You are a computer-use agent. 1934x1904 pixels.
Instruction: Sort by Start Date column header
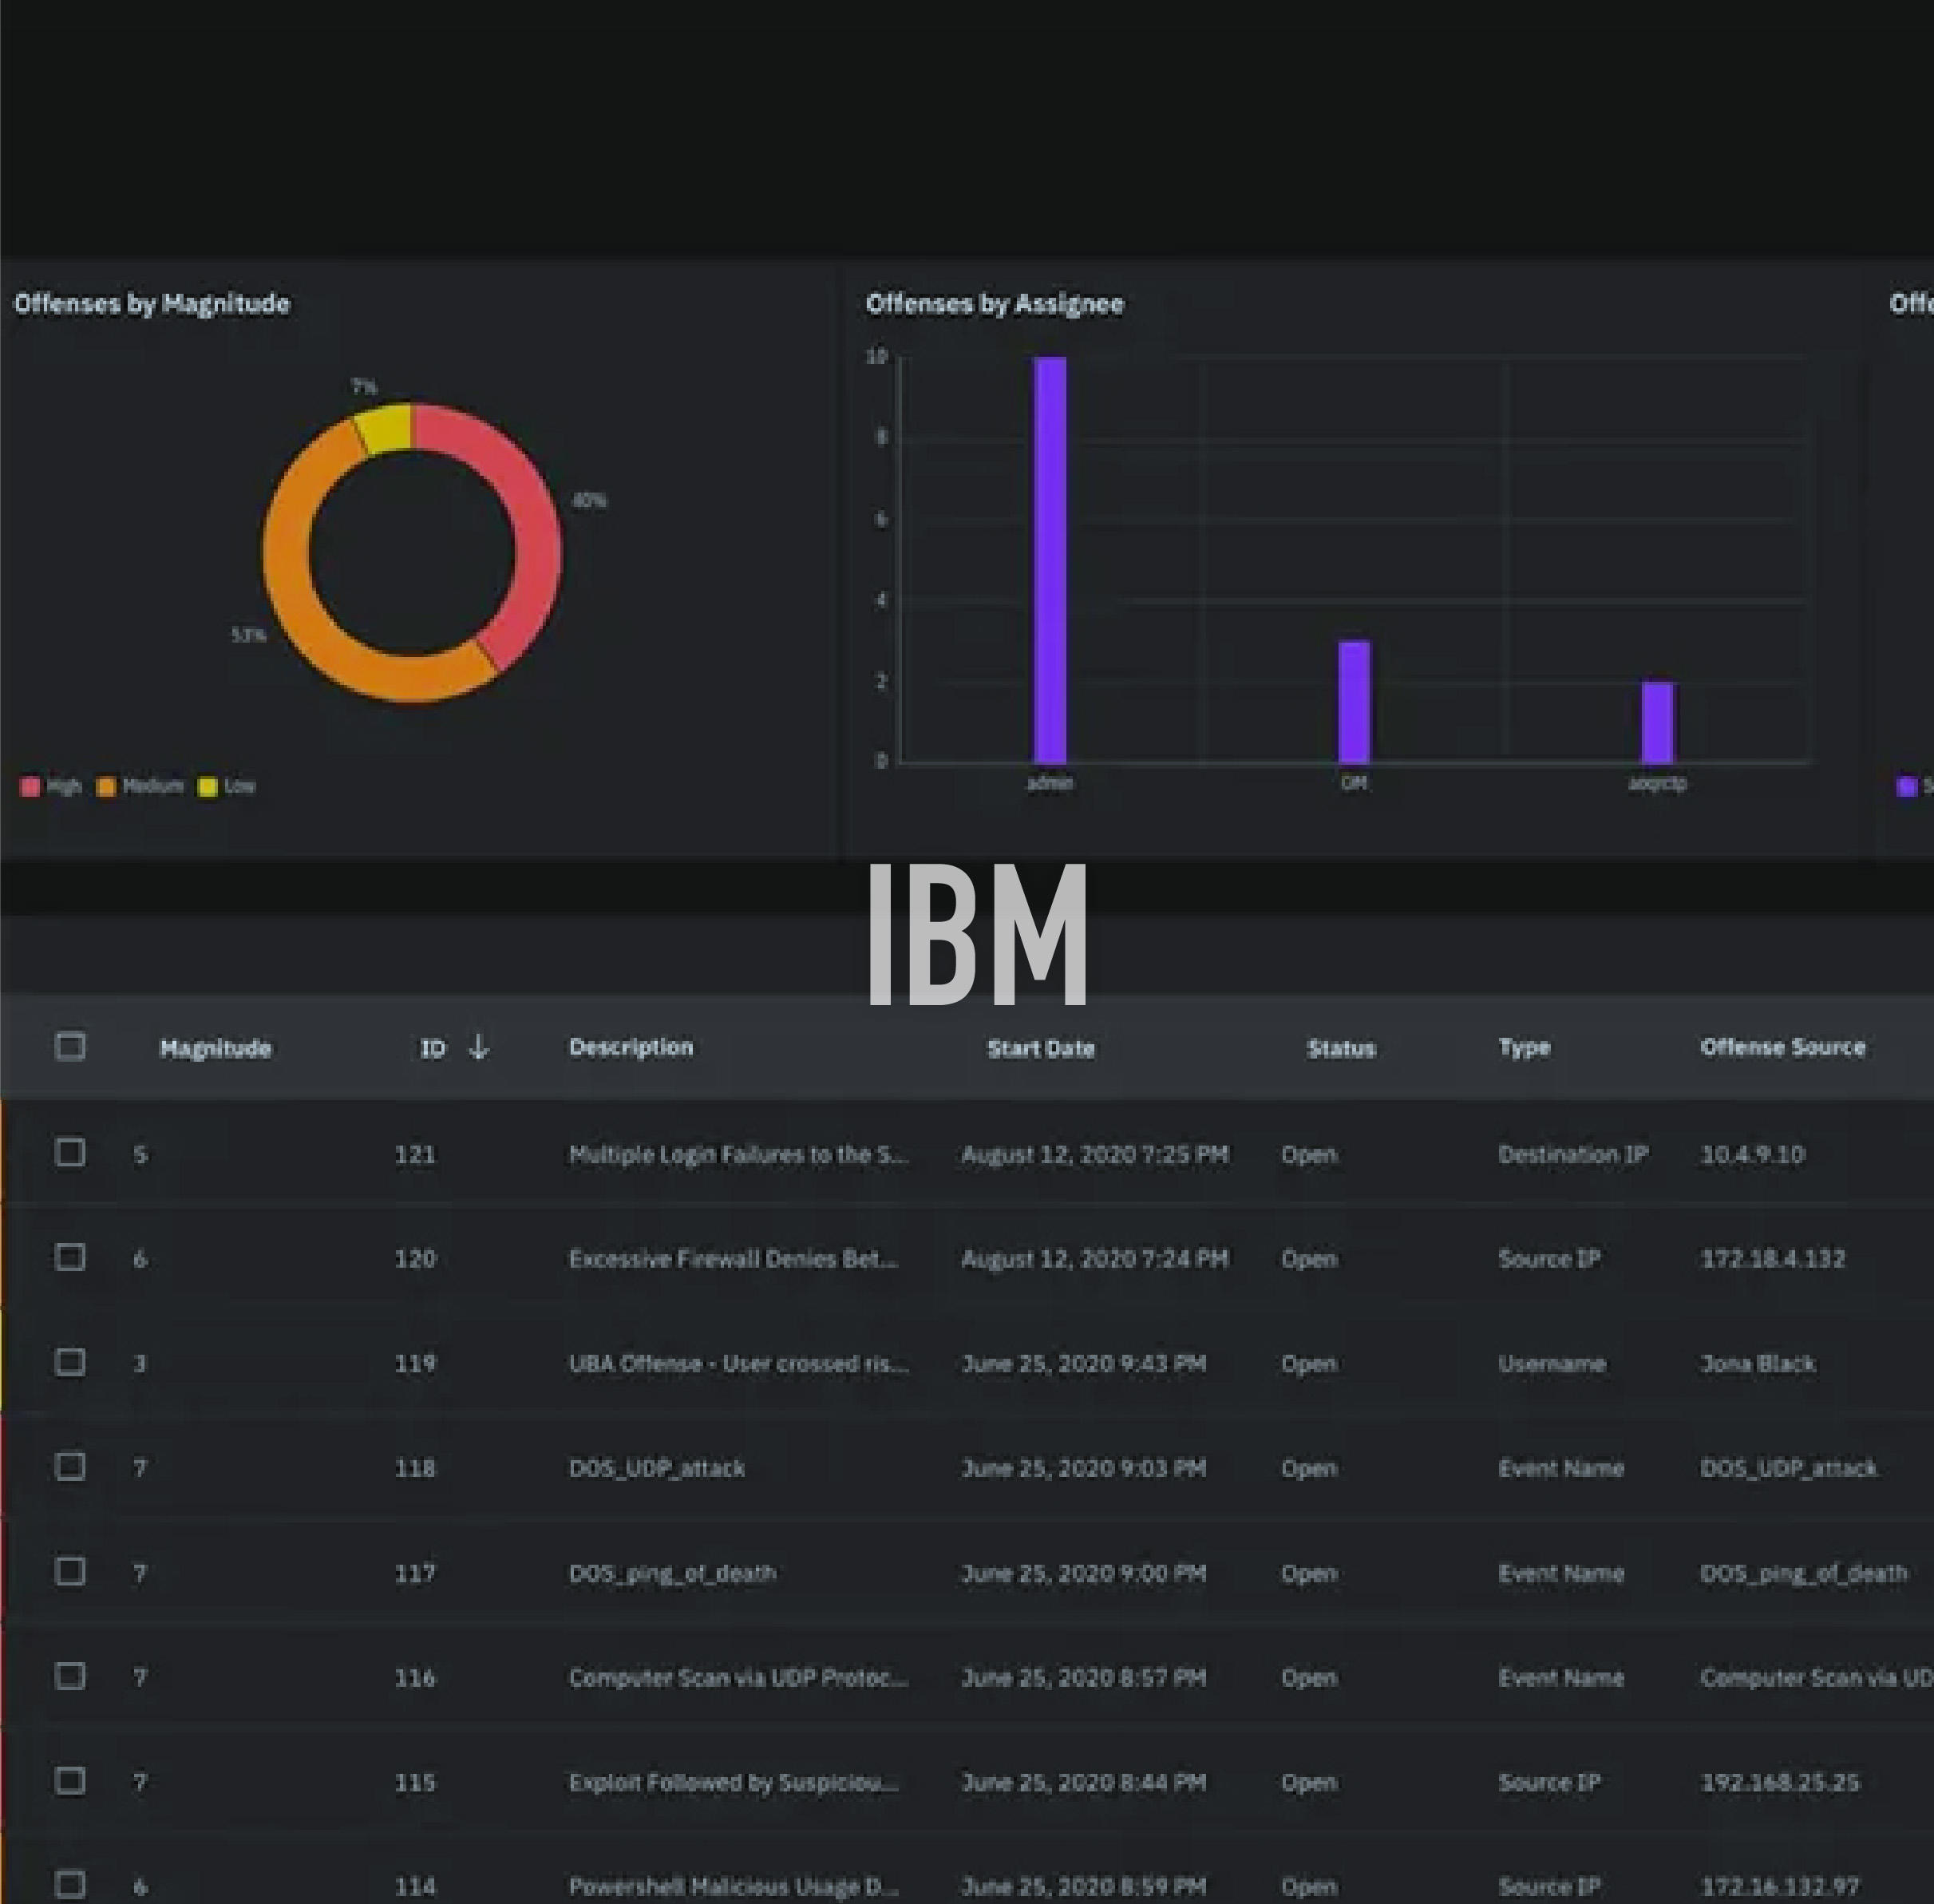1041,1048
